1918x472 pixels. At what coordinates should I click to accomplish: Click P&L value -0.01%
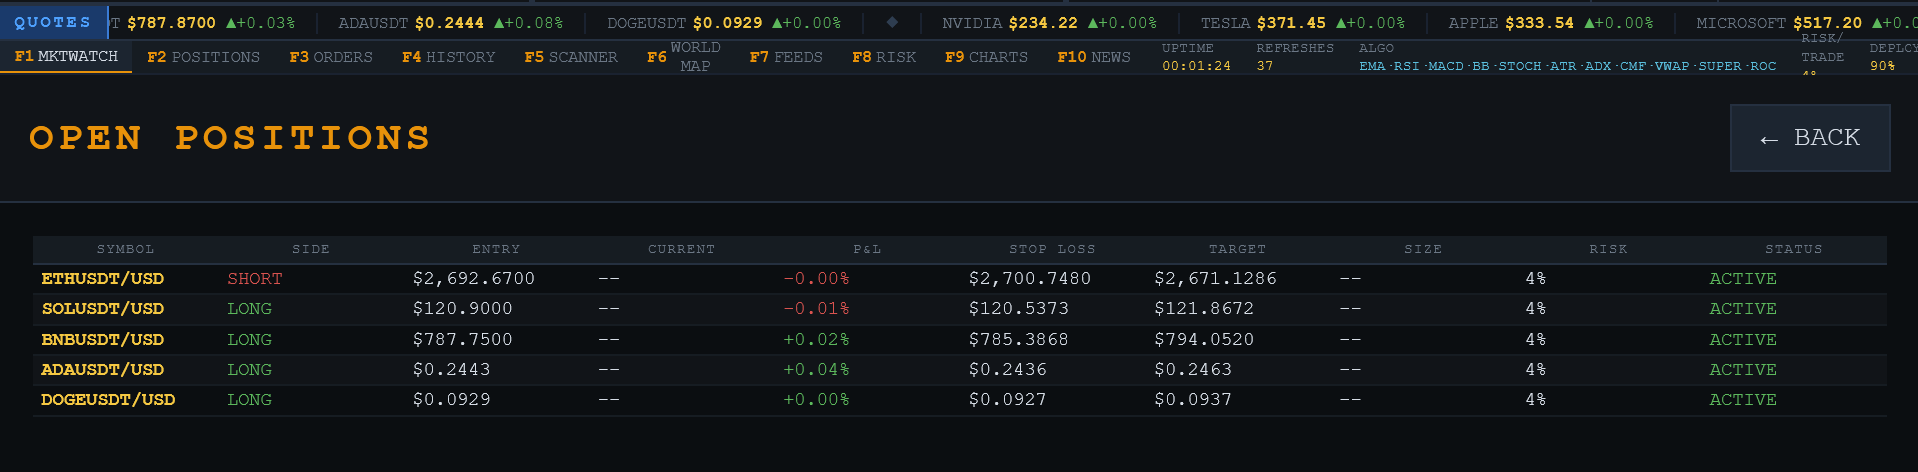816,309
